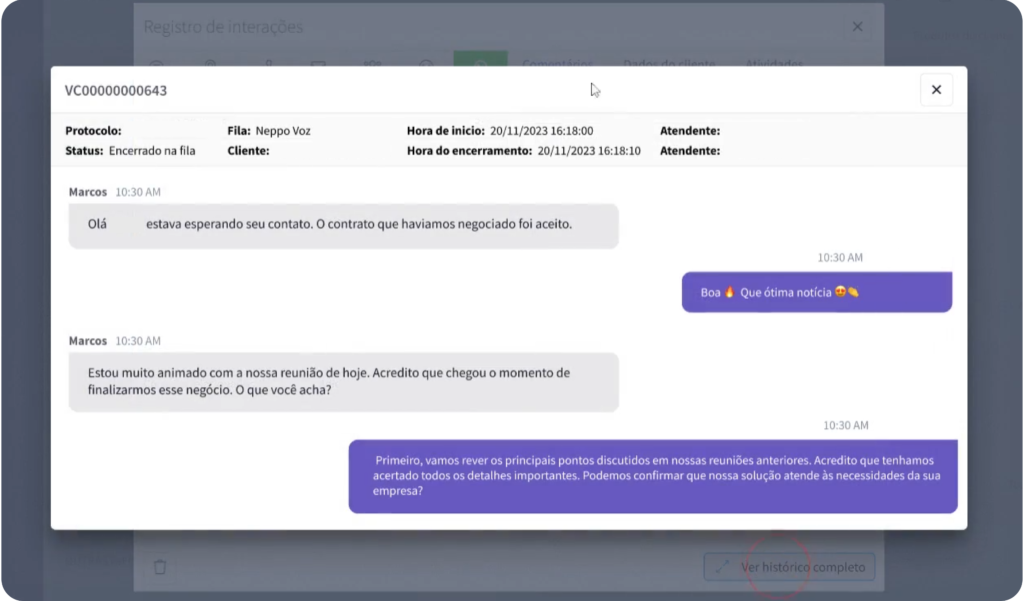Click the heart-eyes emoji in the reply
This screenshot has width=1024, height=601.
pyautogui.click(x=840, y=293)
